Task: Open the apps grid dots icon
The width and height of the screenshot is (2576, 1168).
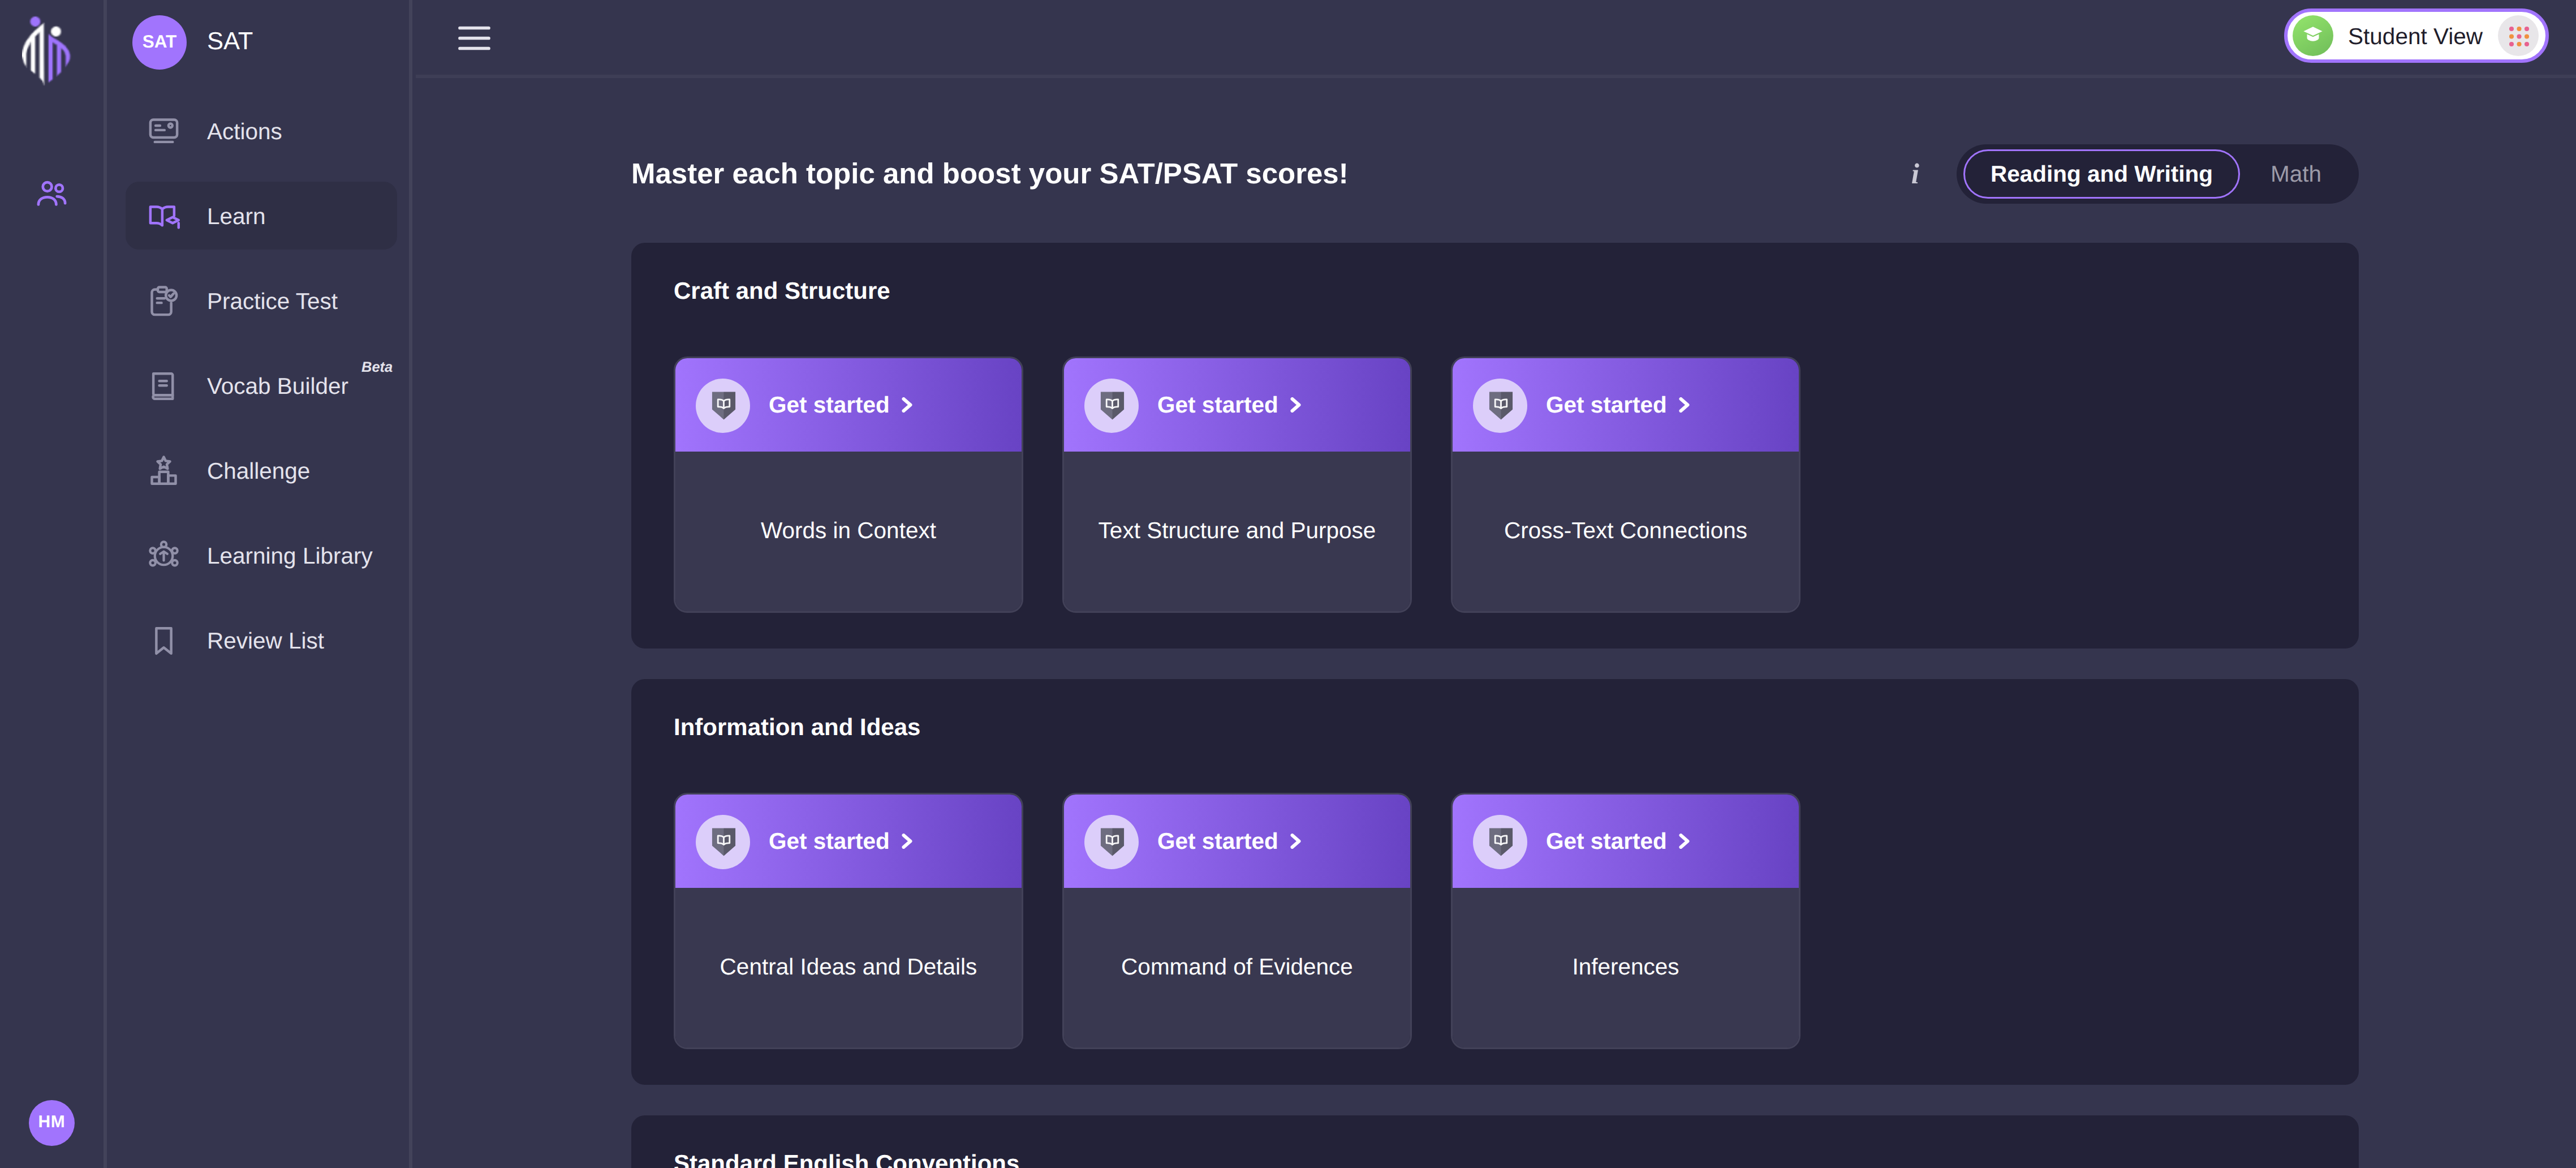Action: coord(2519,37)
